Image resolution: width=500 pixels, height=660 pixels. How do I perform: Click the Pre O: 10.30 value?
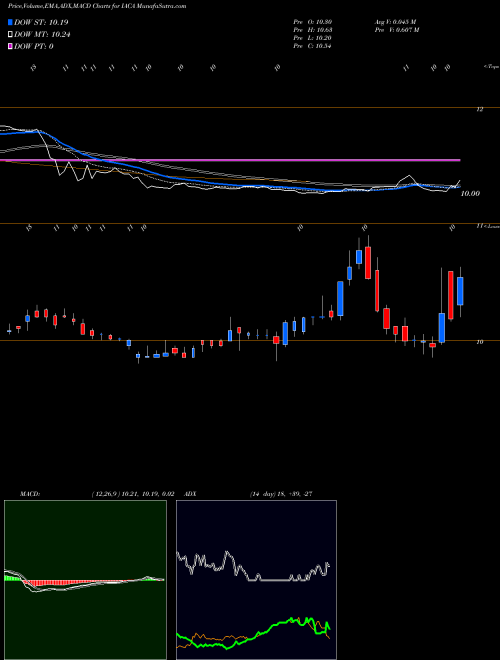point(313,22)
